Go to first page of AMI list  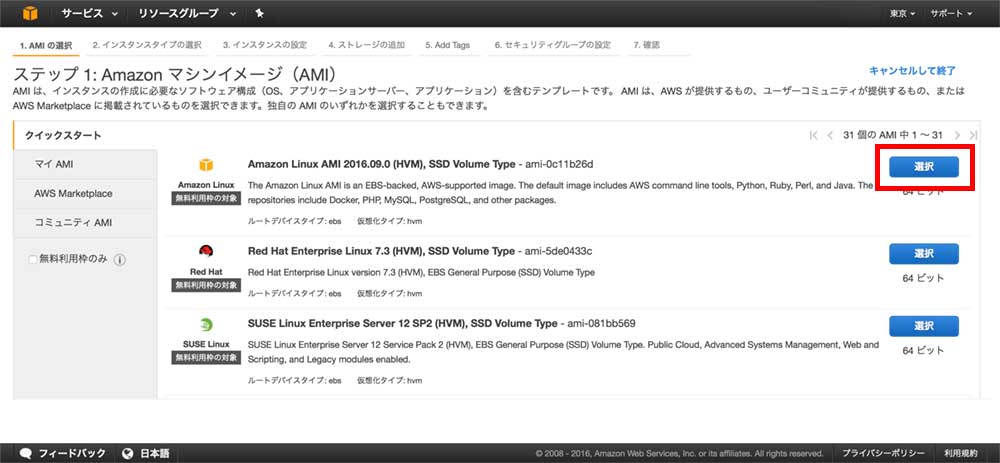813,135
